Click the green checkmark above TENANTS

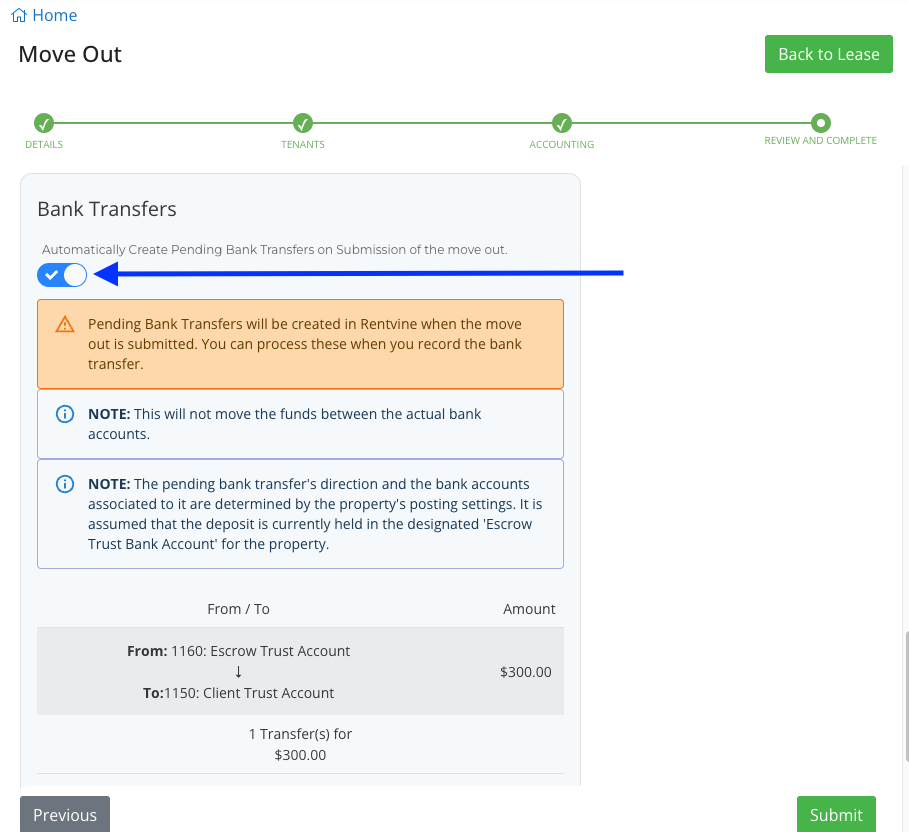coord(303,123)
